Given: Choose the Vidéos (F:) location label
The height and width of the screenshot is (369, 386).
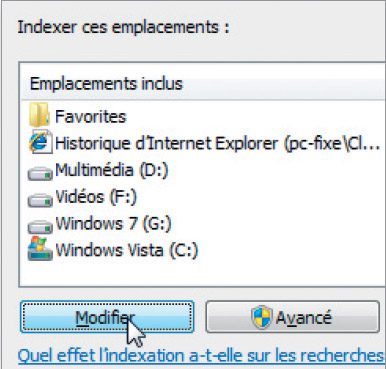Looking at the screenshot, I should 96,197.
